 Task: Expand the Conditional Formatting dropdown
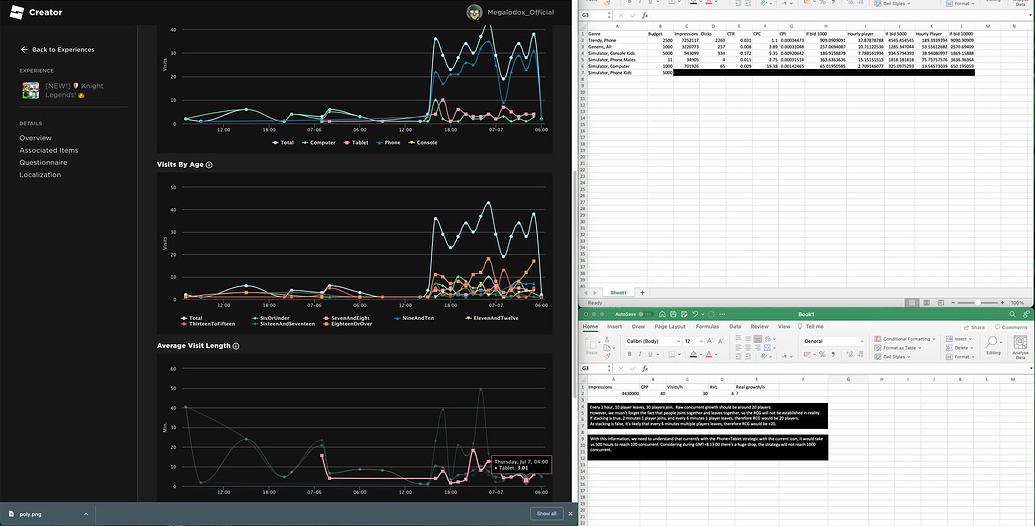tap(904, 339)
